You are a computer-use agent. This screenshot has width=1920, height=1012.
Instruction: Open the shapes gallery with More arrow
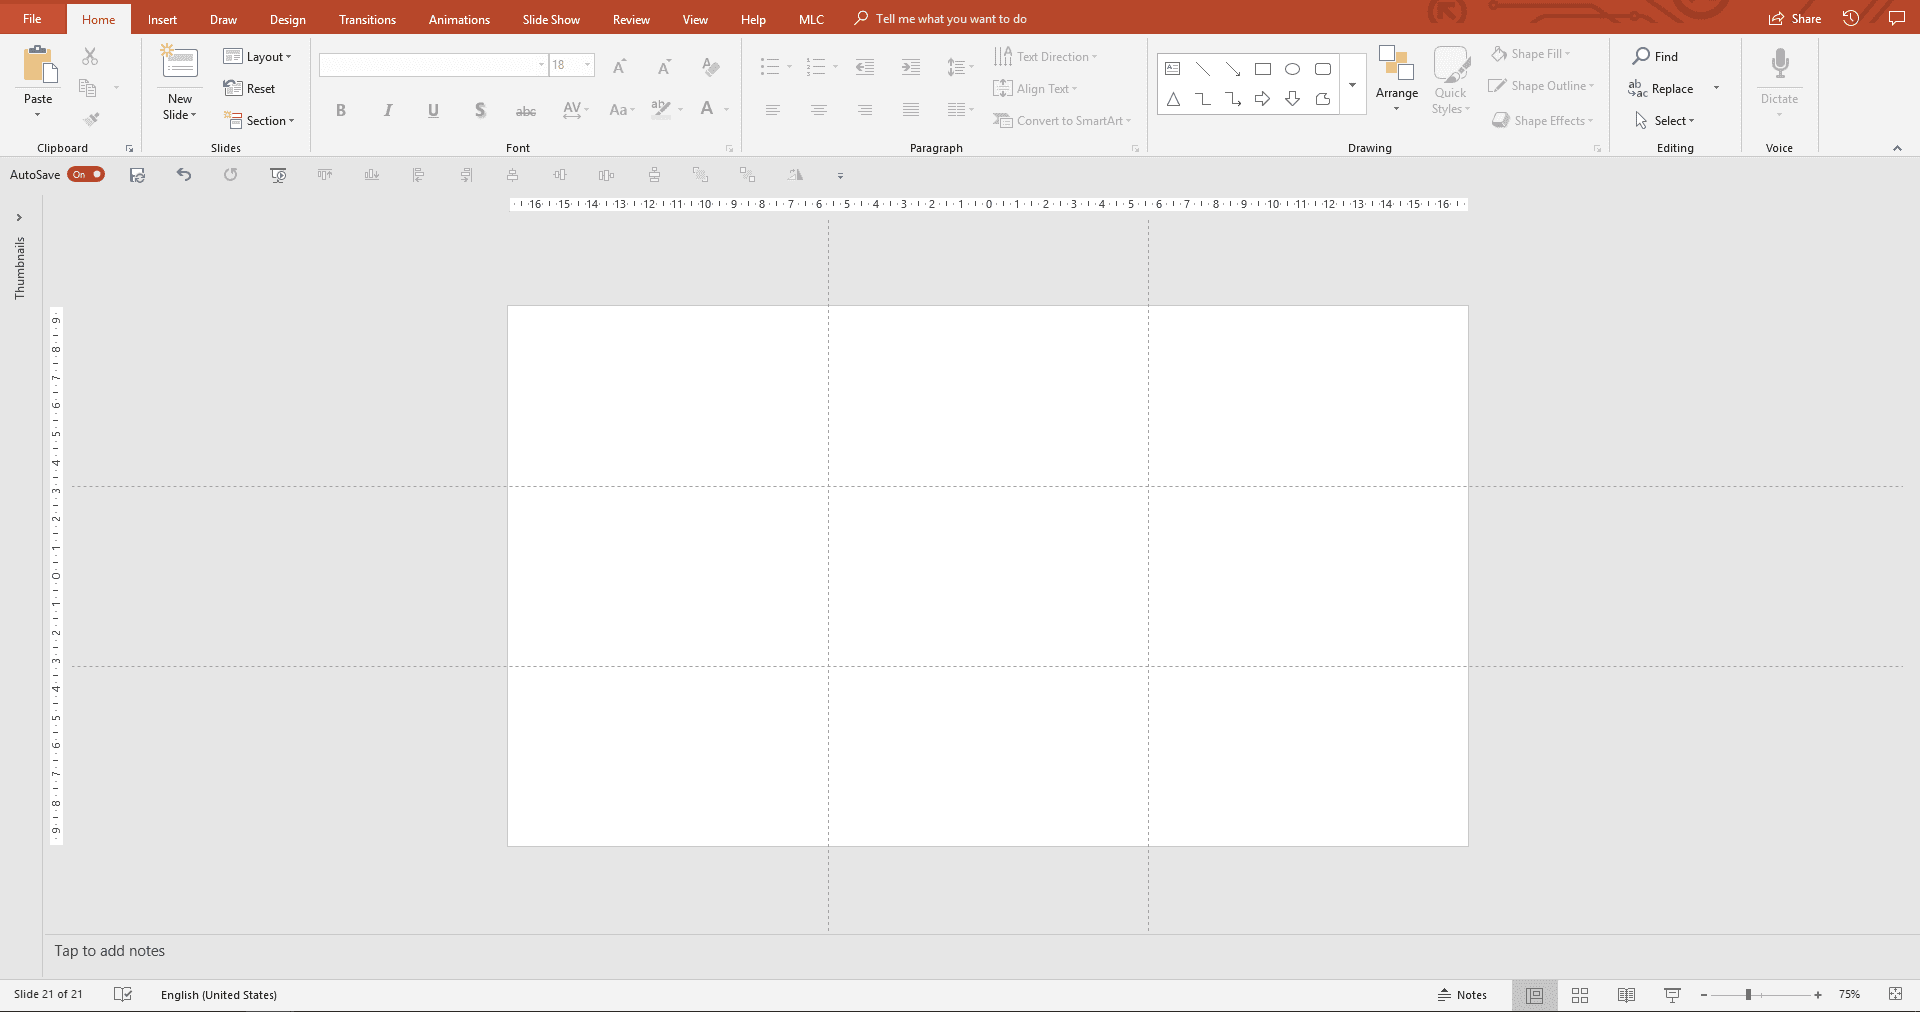click(1353, 85)
